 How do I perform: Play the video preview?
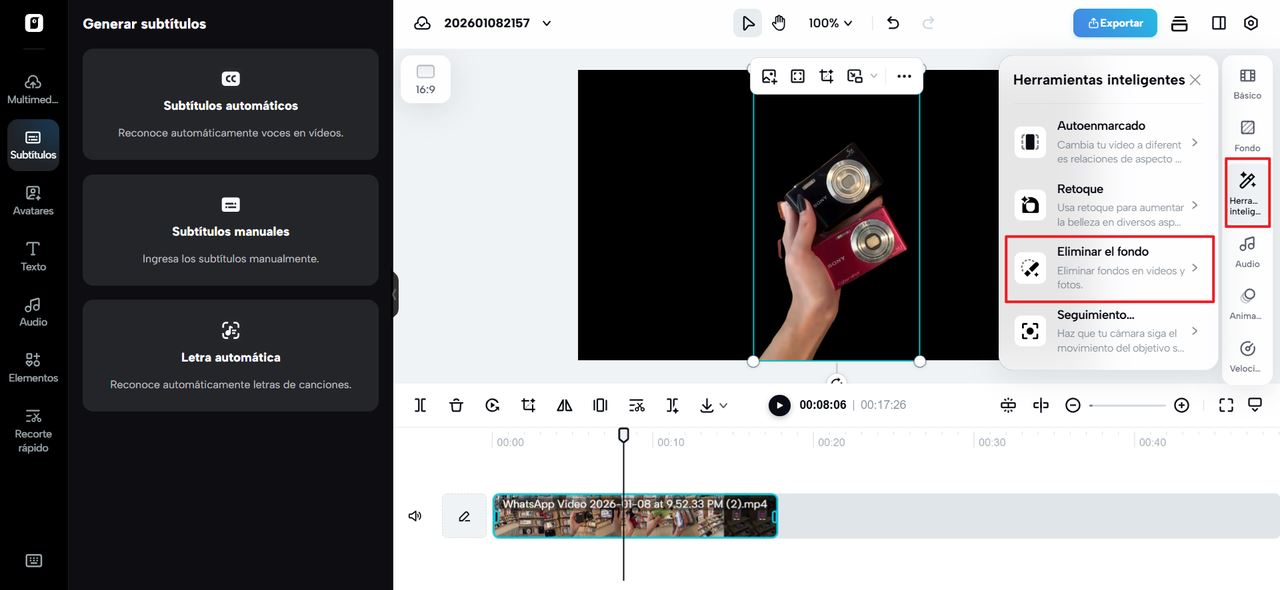[x=779, y=405]
